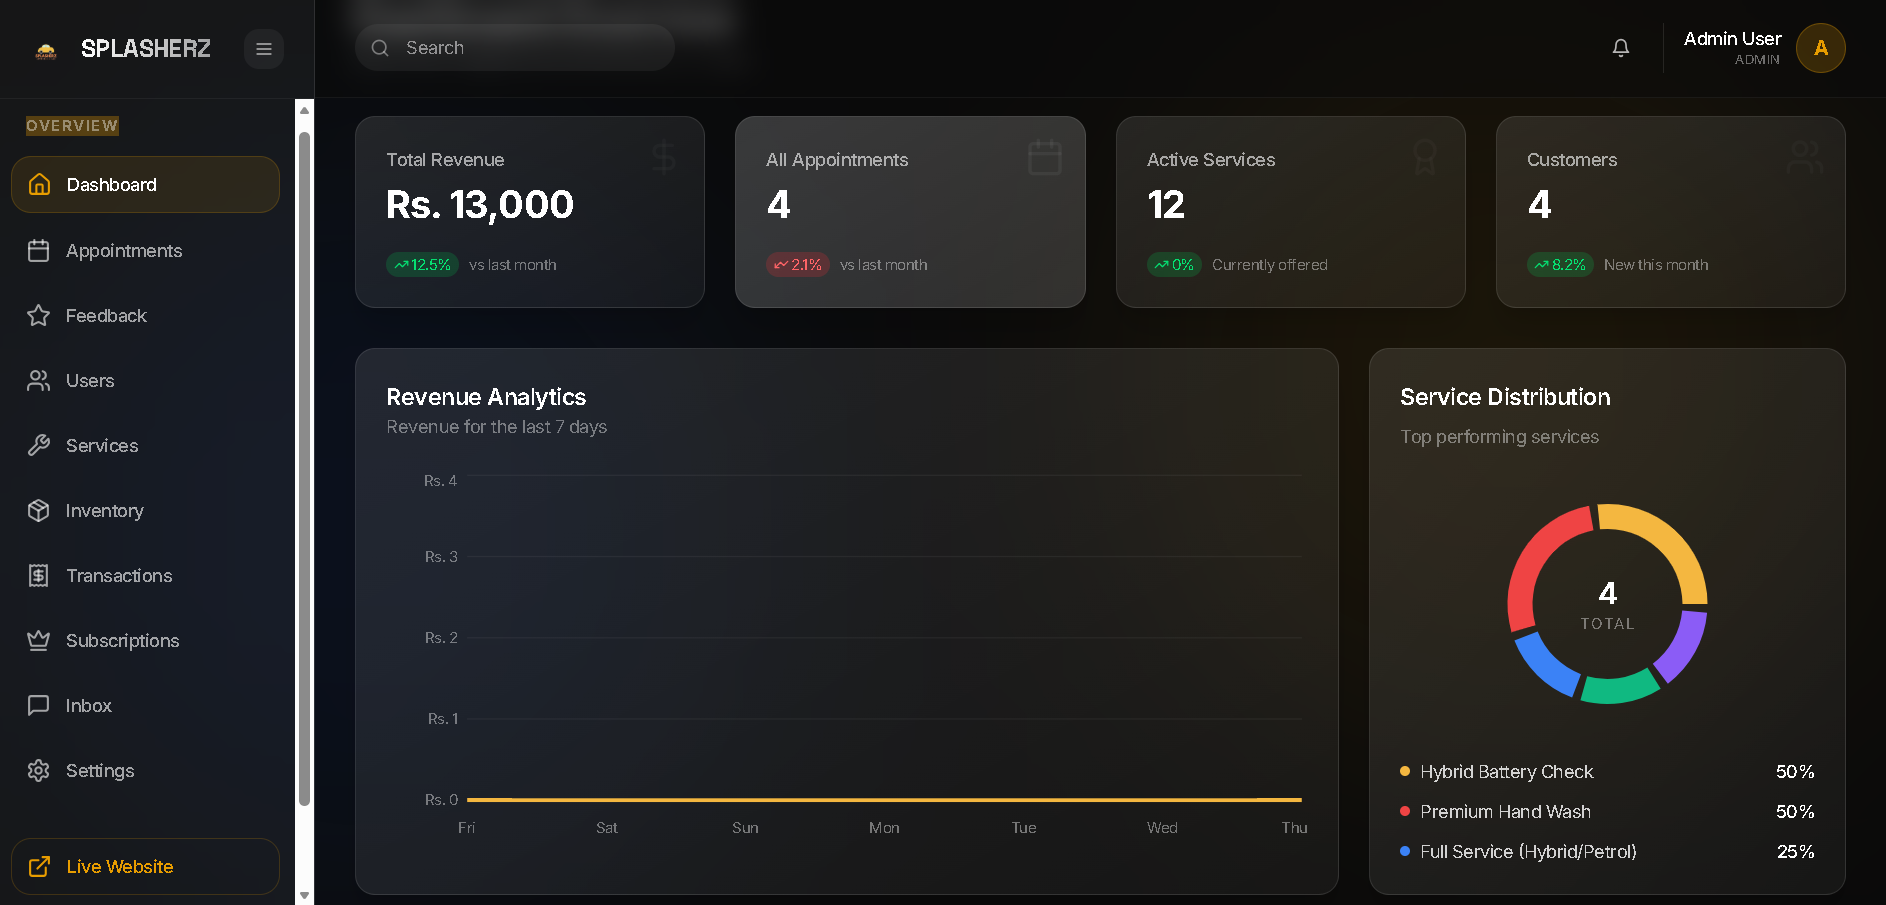Viewport: 1886px width, 905px height.
Task: Click the Currently offered caption
Action: (x=1270, y=265)
